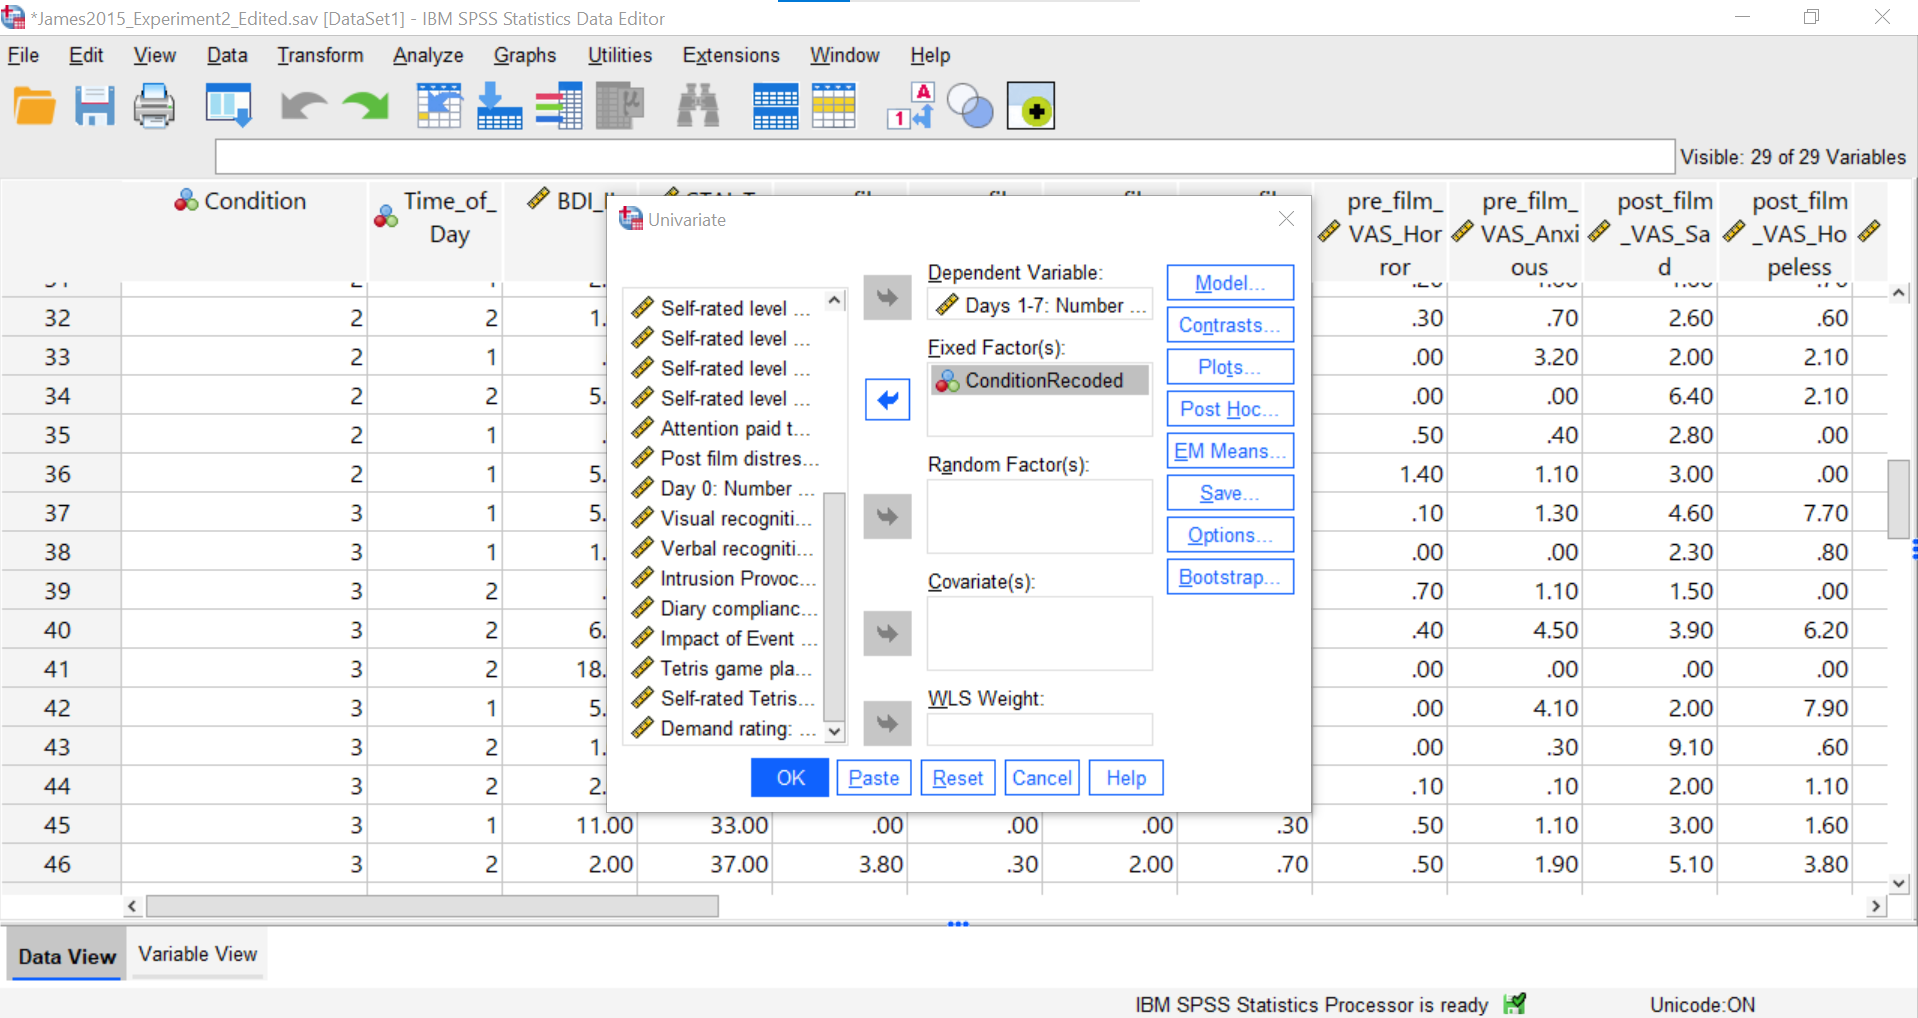This screenshot has width=1918, height=1018.
Task: Click the green Redo arrow icon
Action: [366, 106]
